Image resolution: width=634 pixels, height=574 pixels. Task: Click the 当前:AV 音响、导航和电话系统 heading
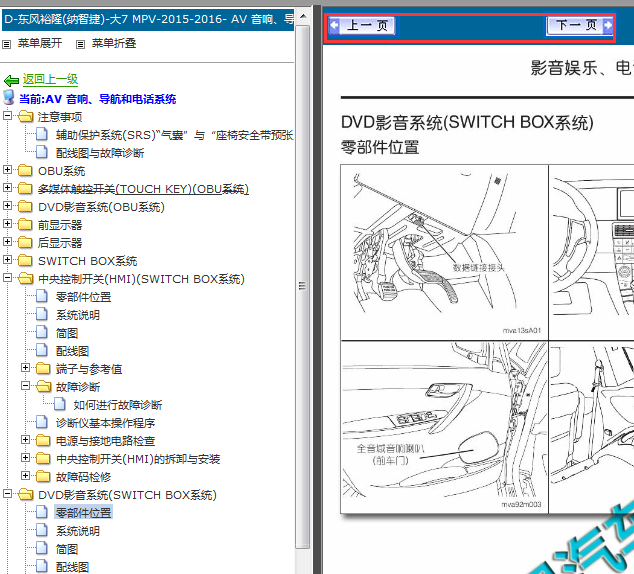[x=97, y=99]
